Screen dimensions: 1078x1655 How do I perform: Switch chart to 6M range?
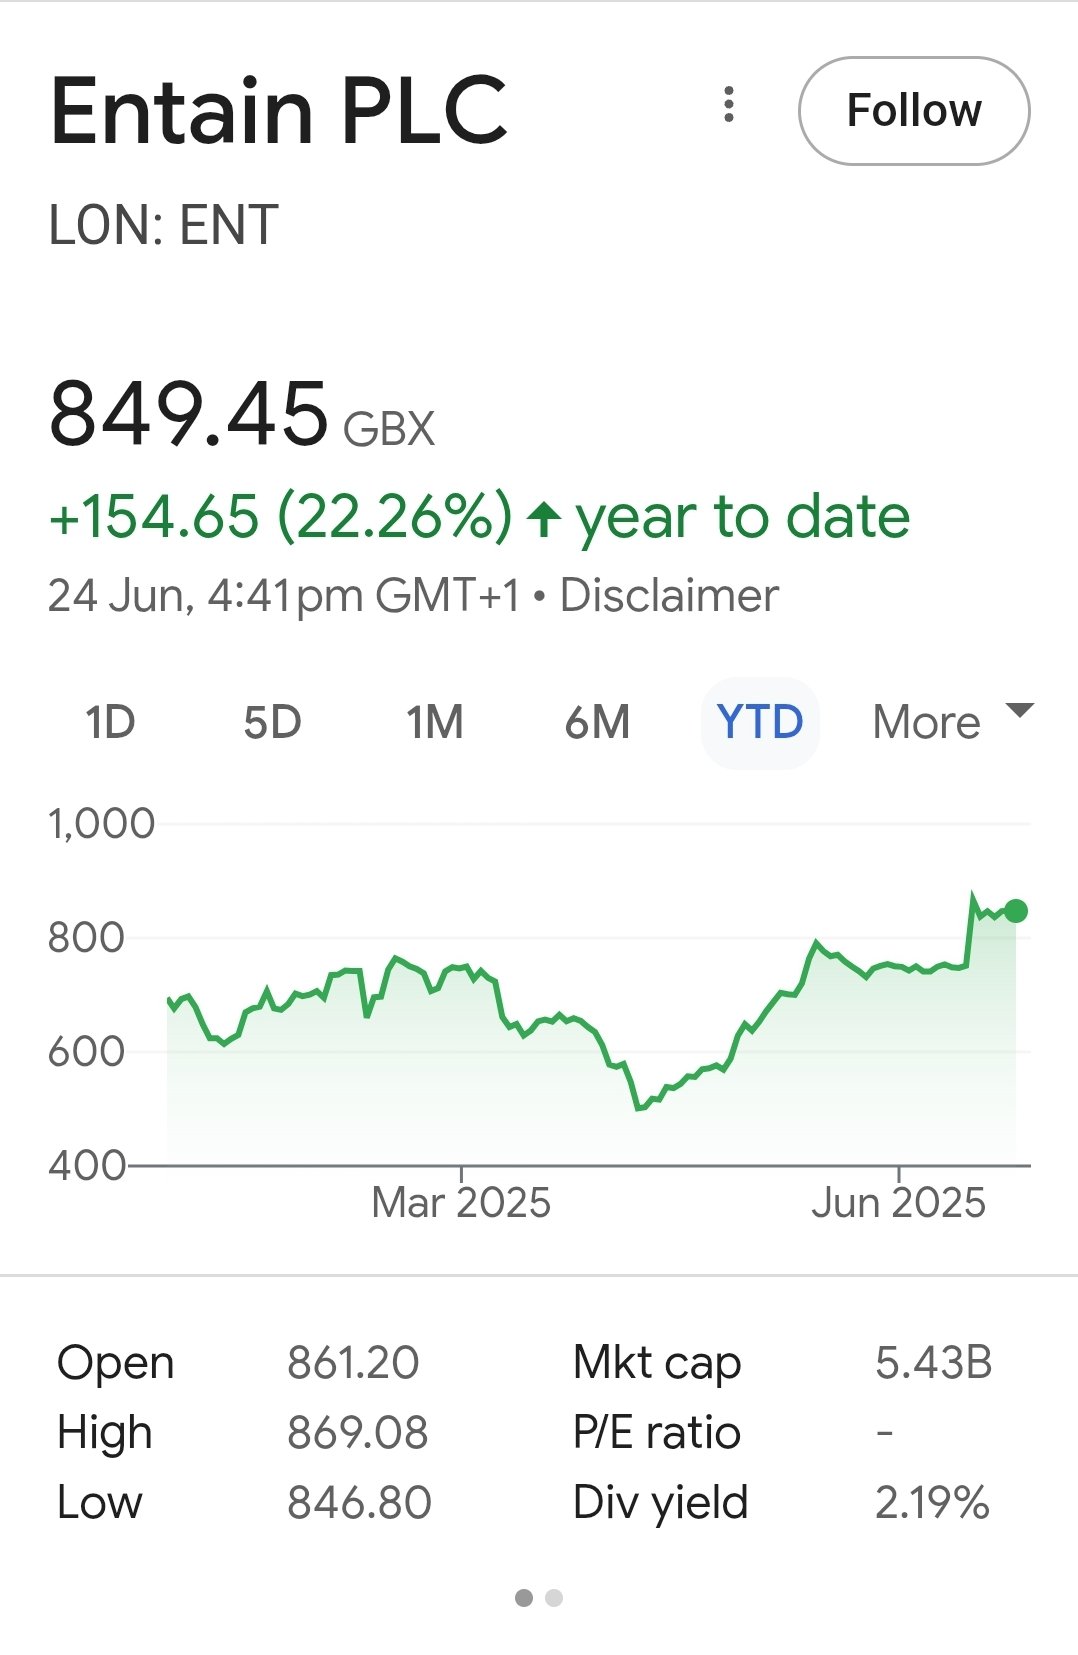pos(597,722)
